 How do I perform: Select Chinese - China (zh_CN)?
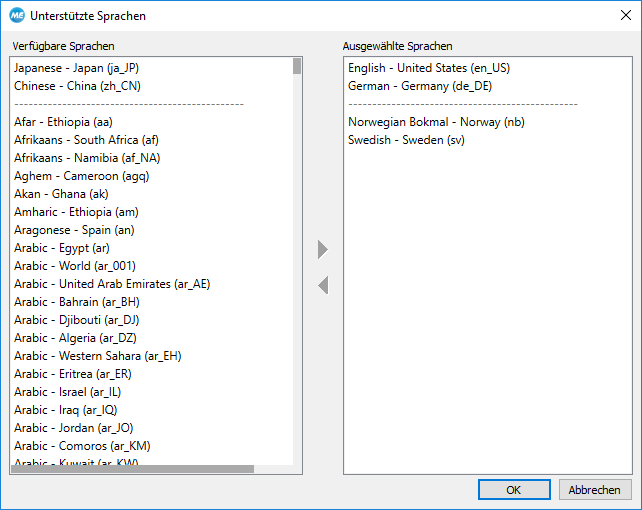[x=76, y=86]
